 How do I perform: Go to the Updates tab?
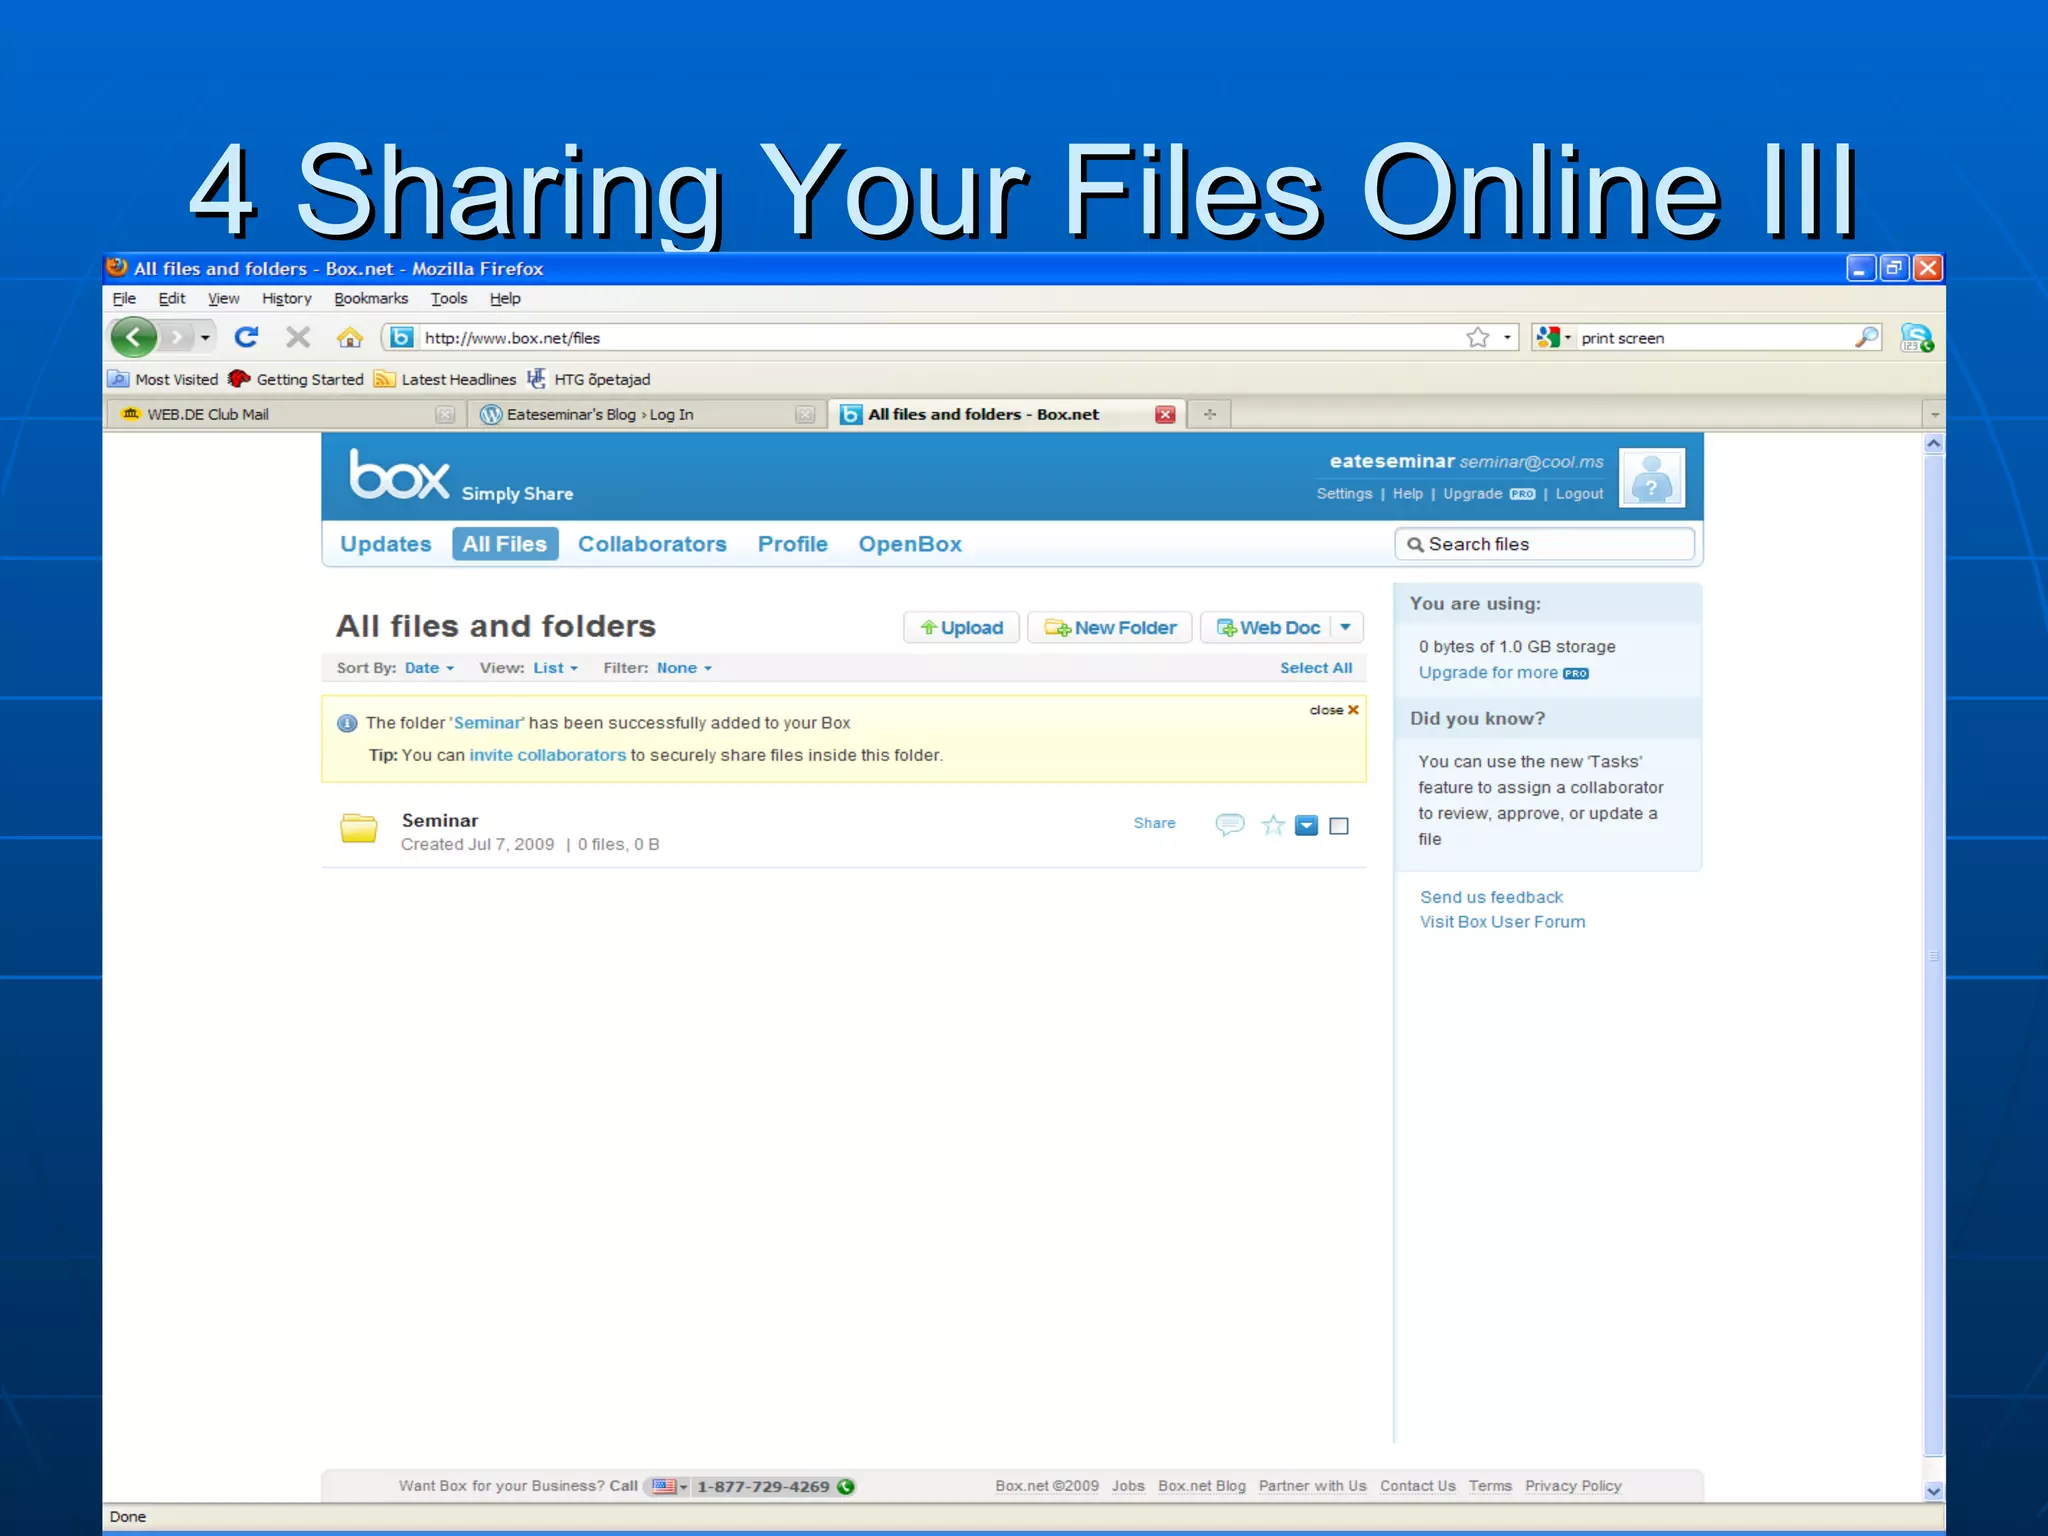tap(386, 544)
